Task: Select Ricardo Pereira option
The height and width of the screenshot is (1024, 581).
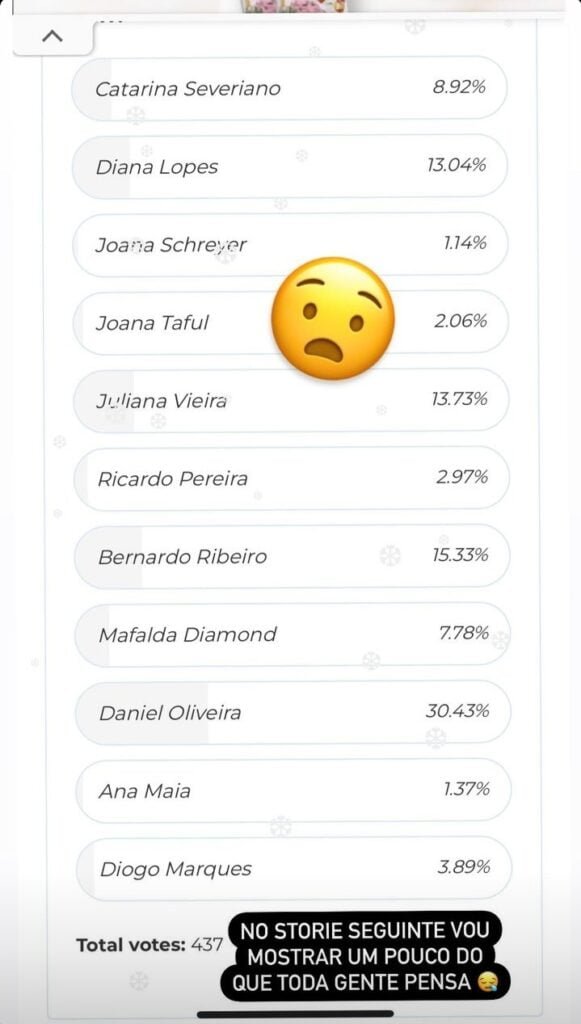Action: pos(291,478)
